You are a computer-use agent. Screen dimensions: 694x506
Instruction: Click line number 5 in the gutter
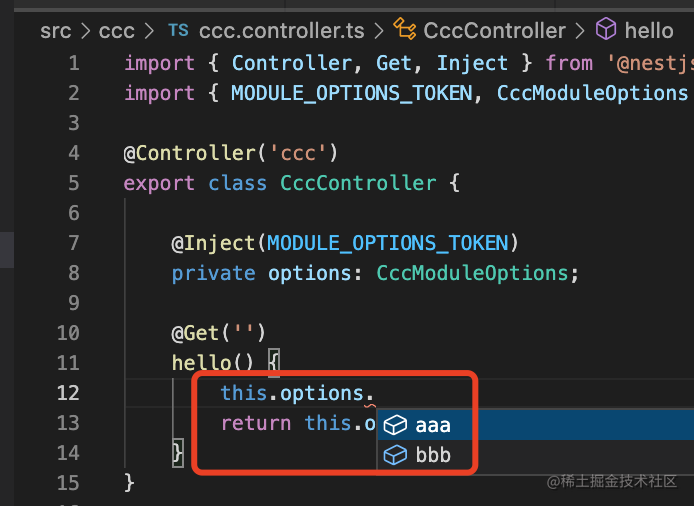tap(74, 183)
